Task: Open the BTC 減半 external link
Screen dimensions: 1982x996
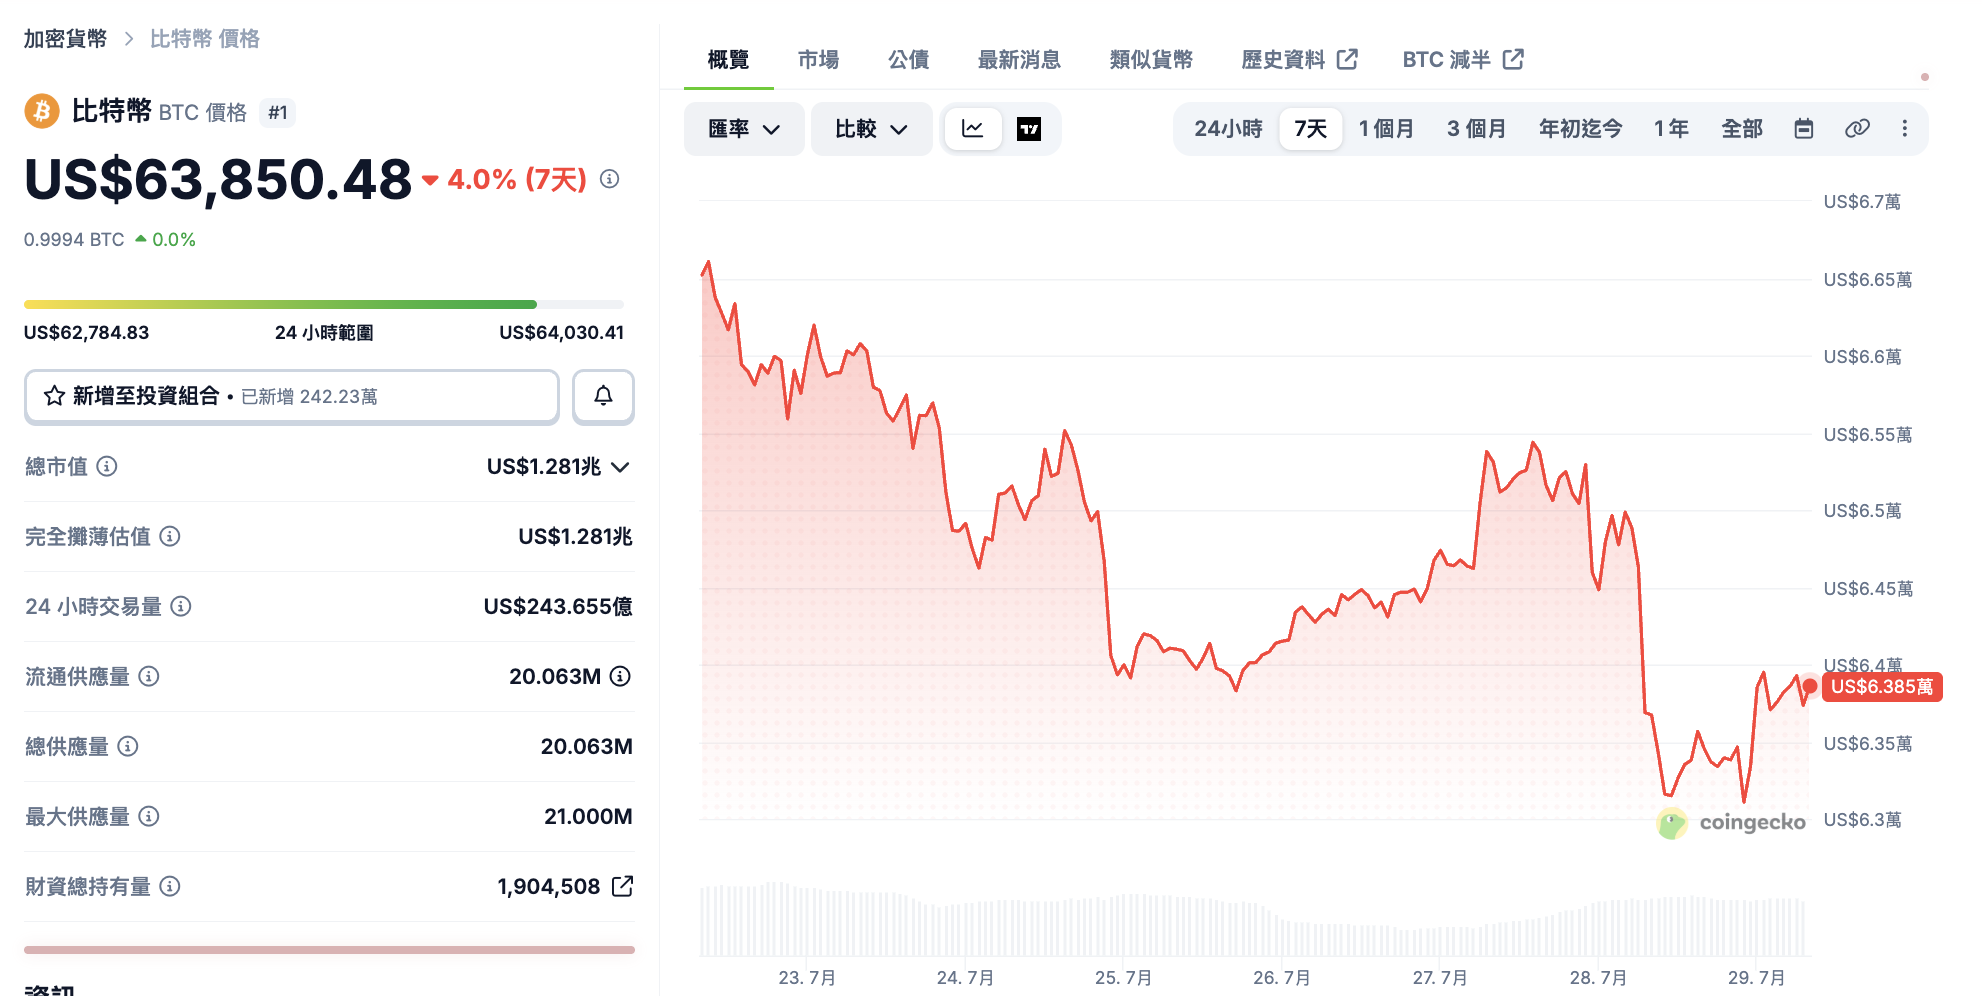Action: tap(1463, 59)
